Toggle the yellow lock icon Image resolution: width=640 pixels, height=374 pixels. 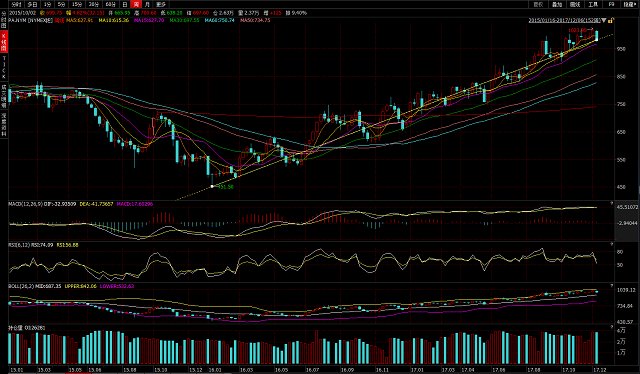click(x=611, y=20)
